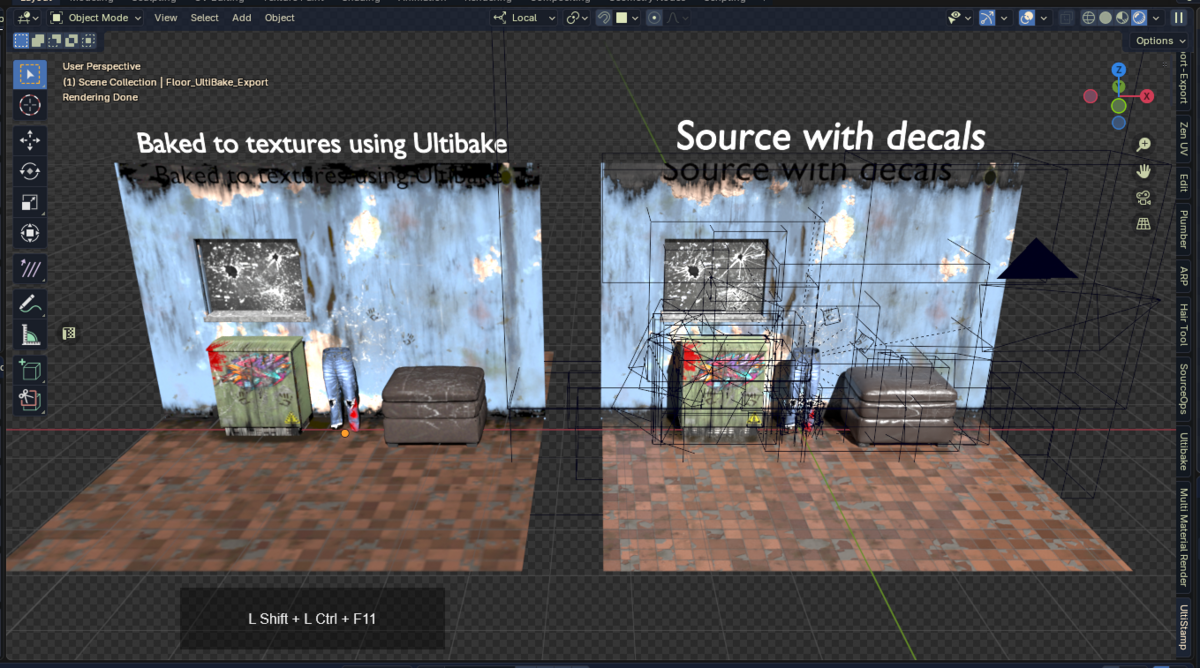Open the SourceOps sidebar tab
Viewport: 1200px width, 668px height.
pos(1185,388)
